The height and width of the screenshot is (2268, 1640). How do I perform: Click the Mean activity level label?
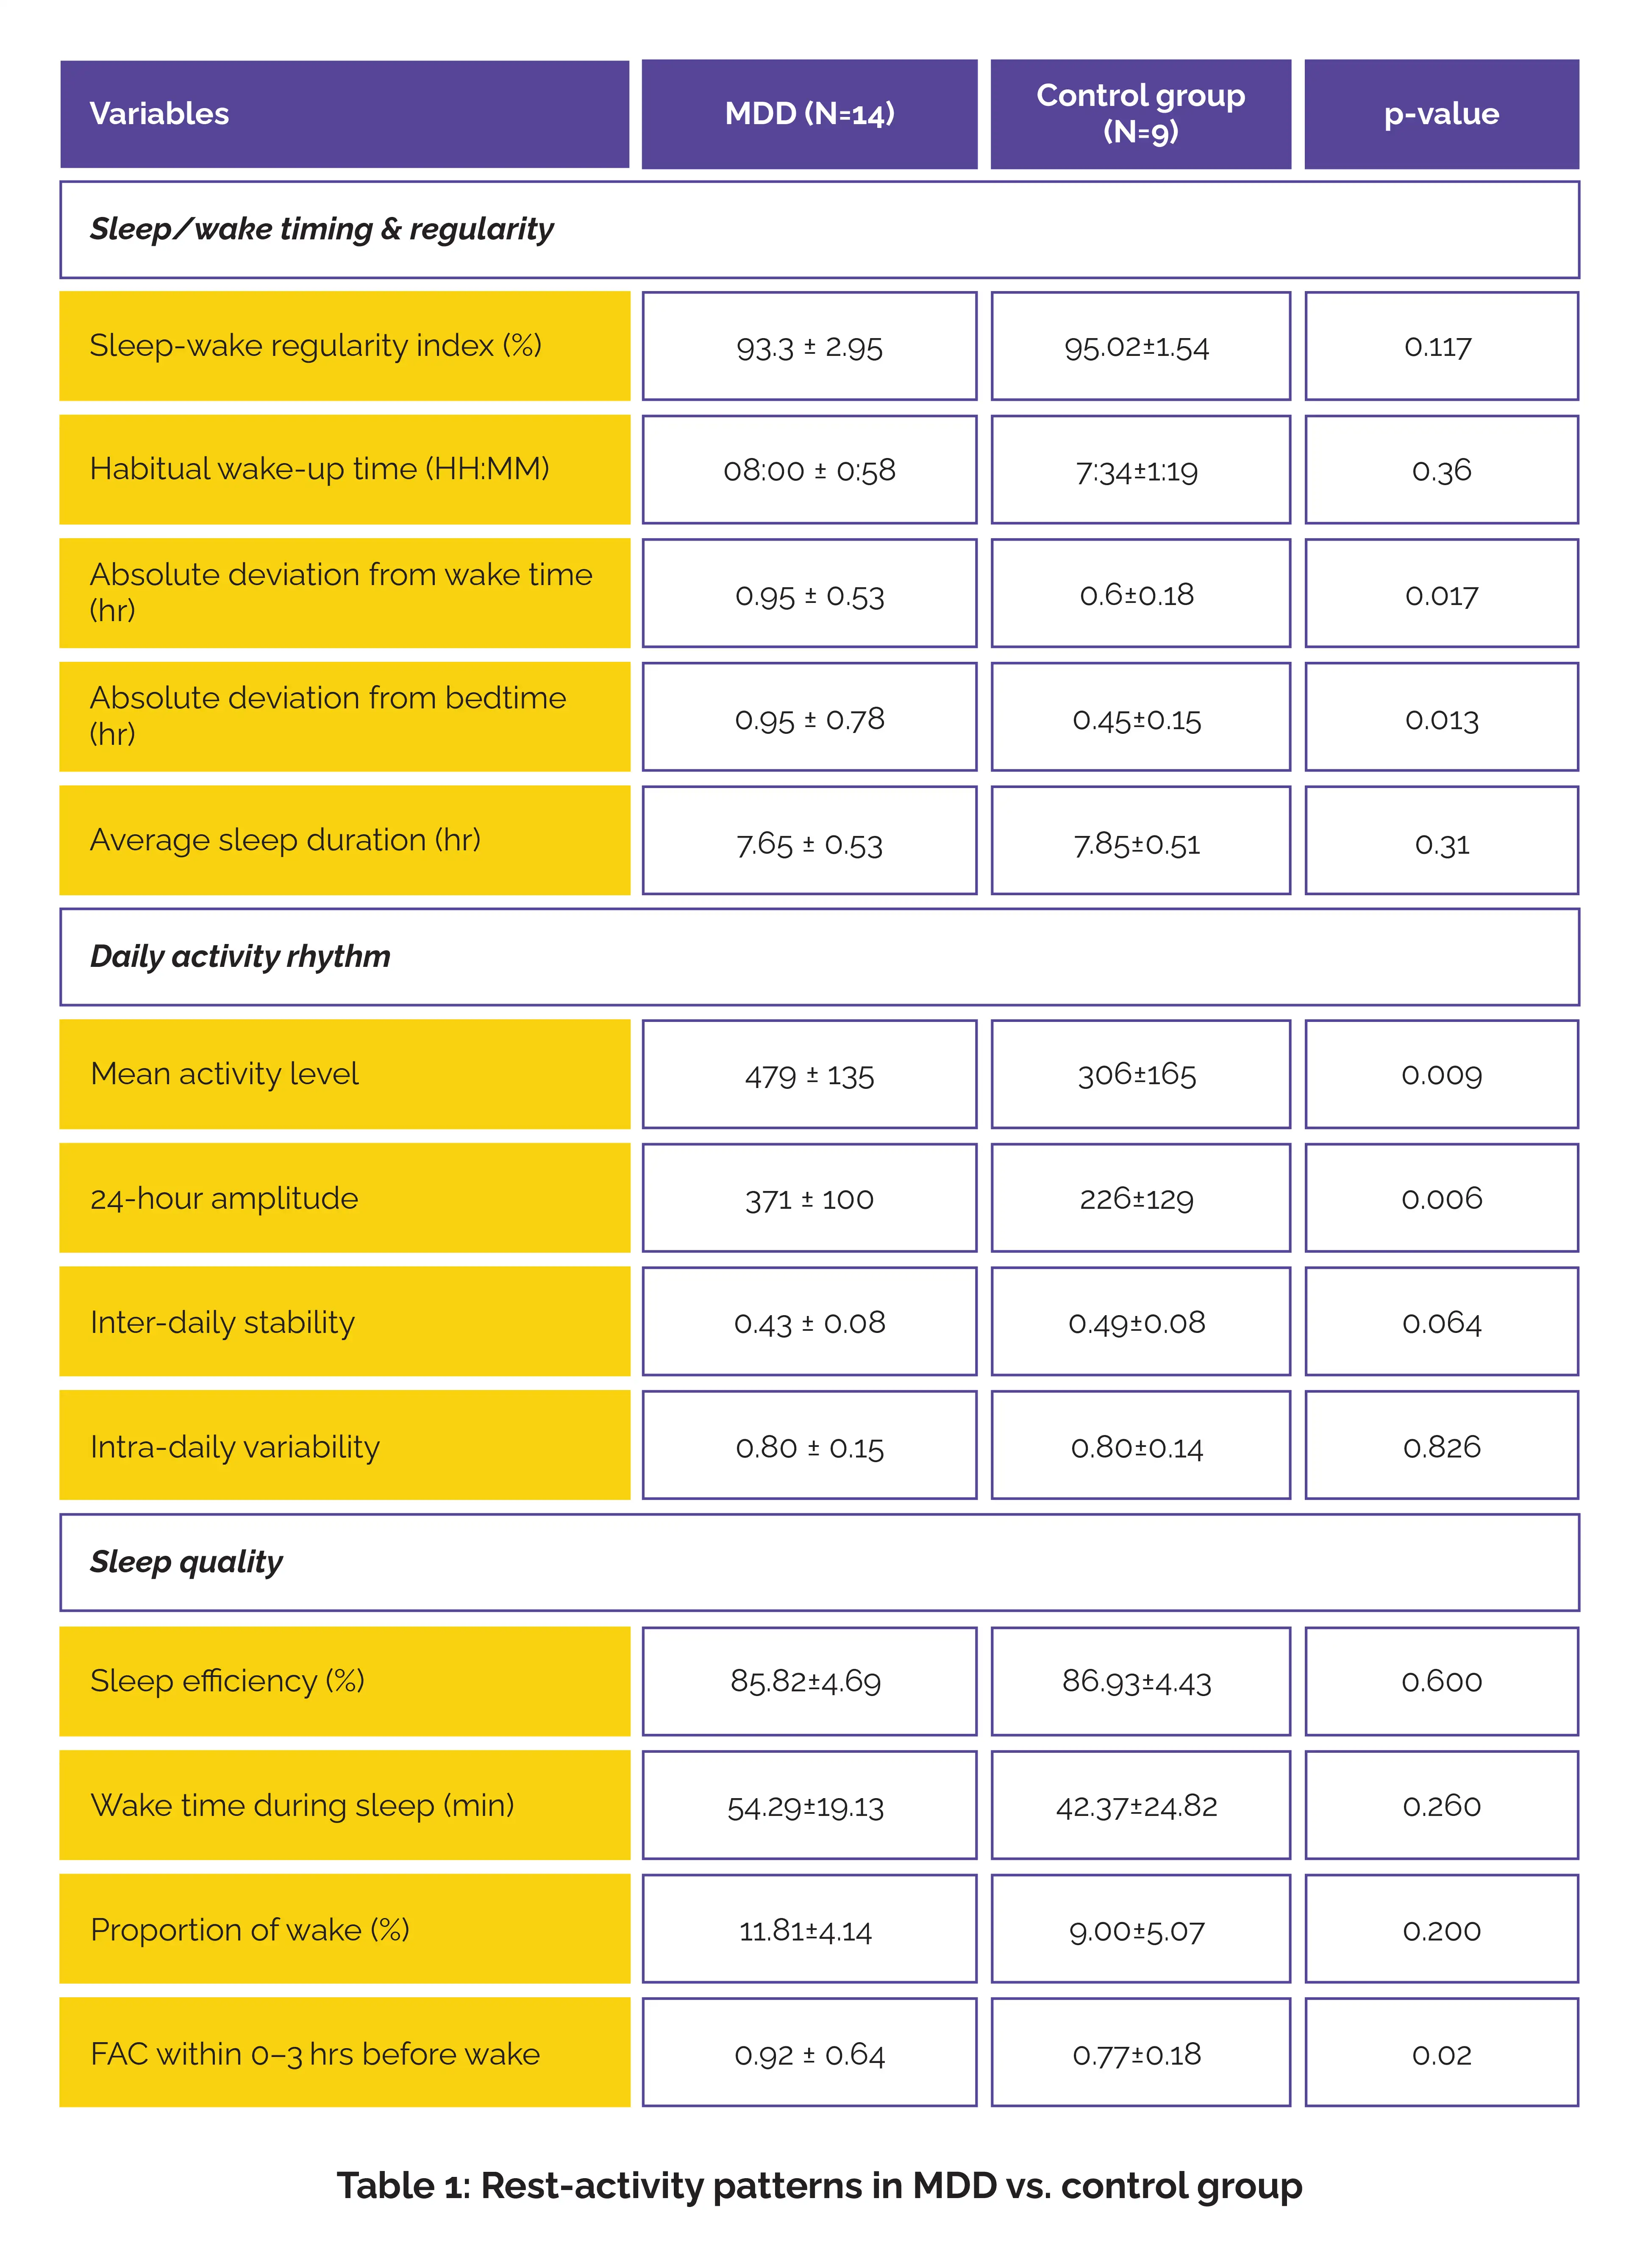(x=224, y=1074)
